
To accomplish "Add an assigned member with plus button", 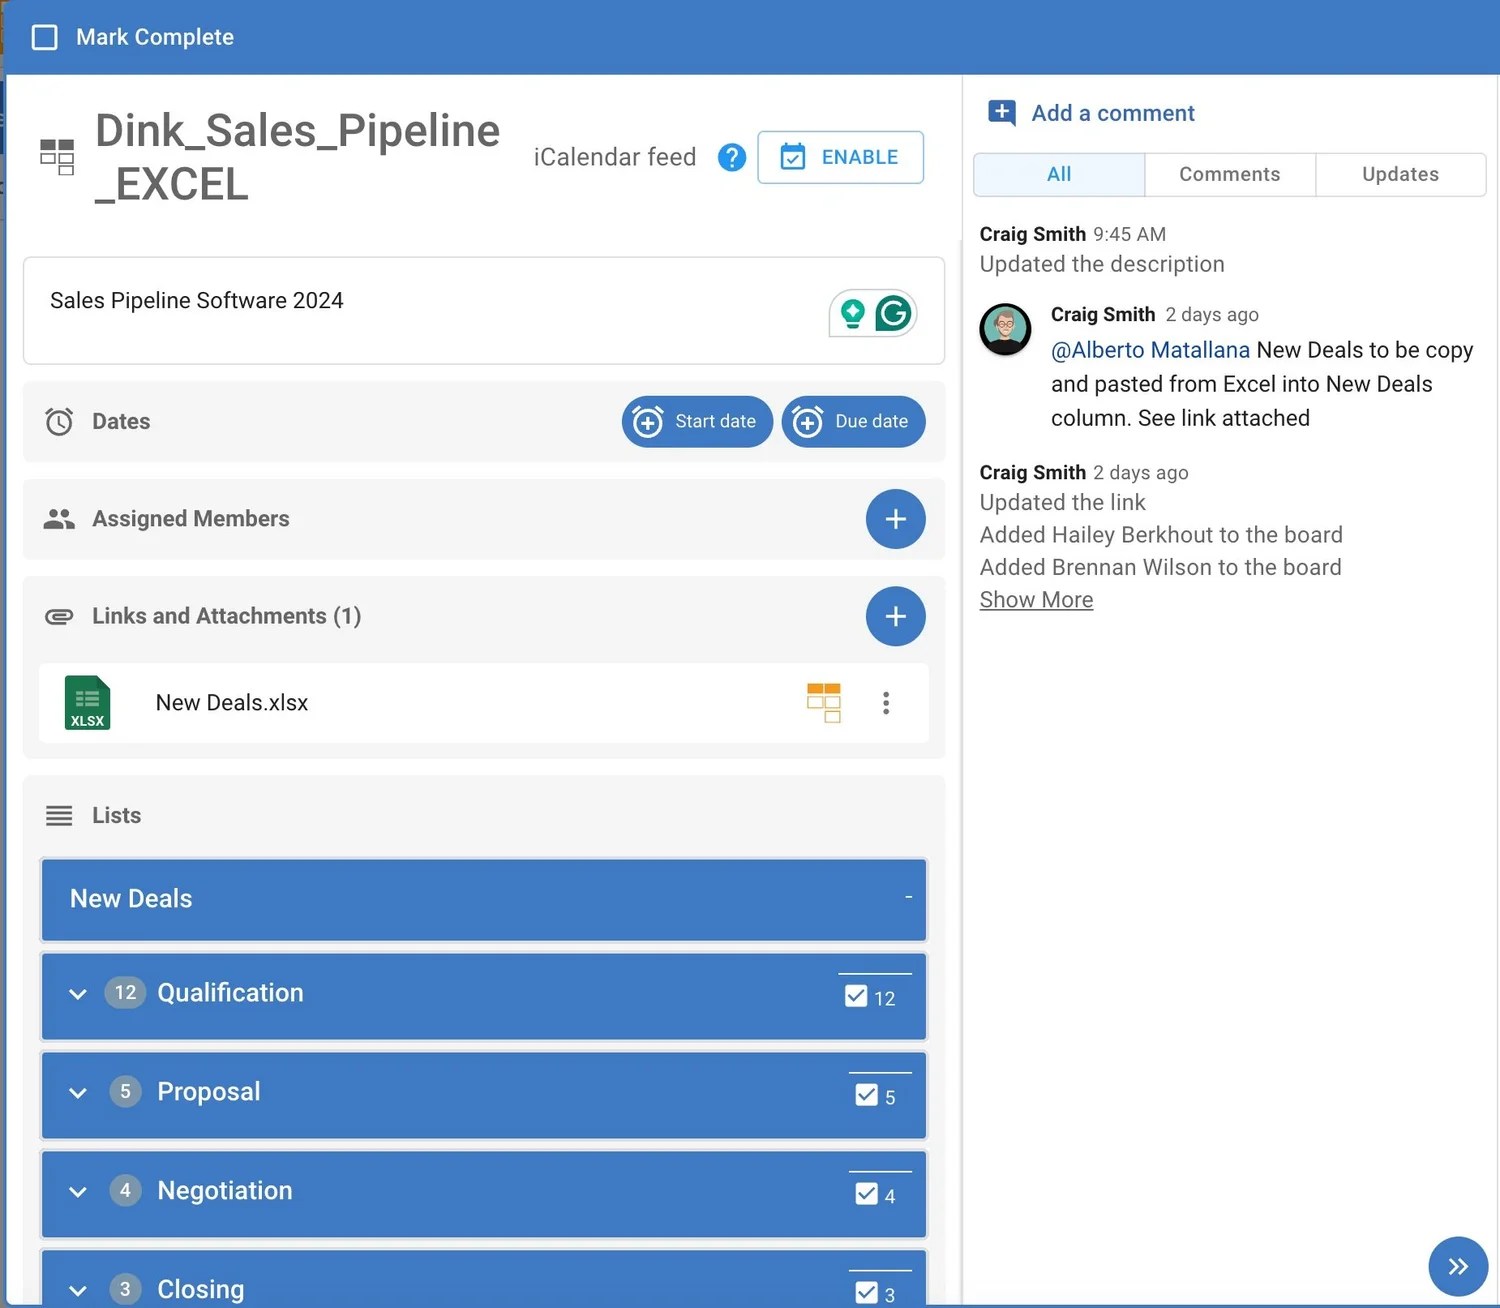I will point(895,519).
